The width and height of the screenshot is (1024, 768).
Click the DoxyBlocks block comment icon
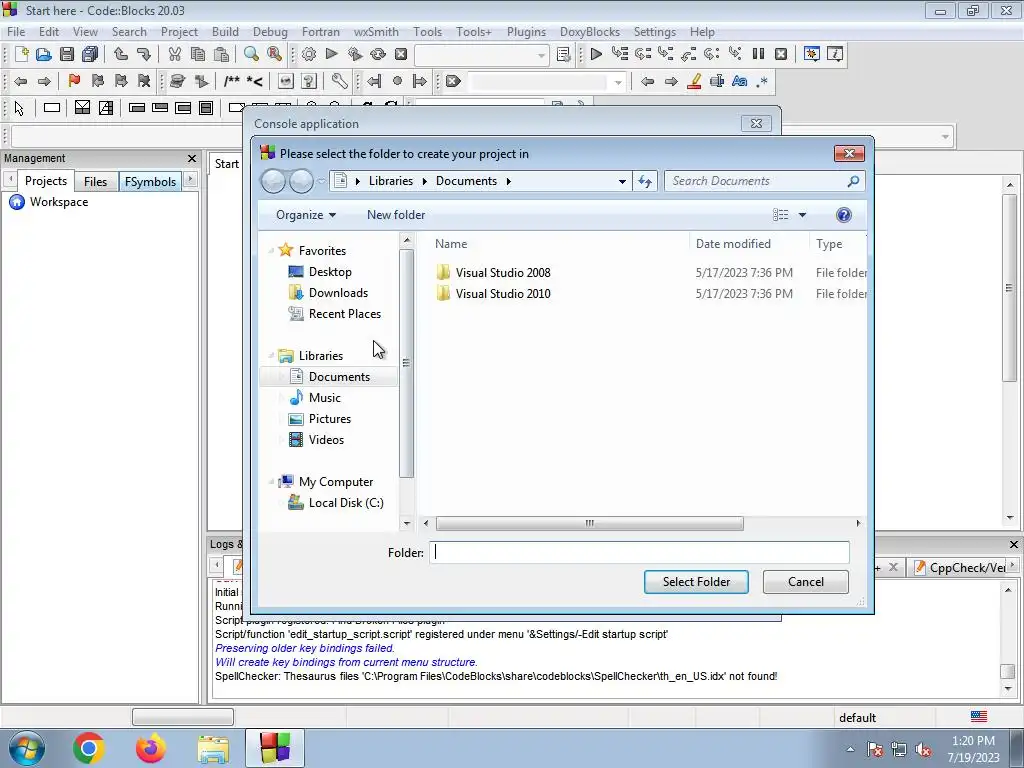tap(232, 82)
